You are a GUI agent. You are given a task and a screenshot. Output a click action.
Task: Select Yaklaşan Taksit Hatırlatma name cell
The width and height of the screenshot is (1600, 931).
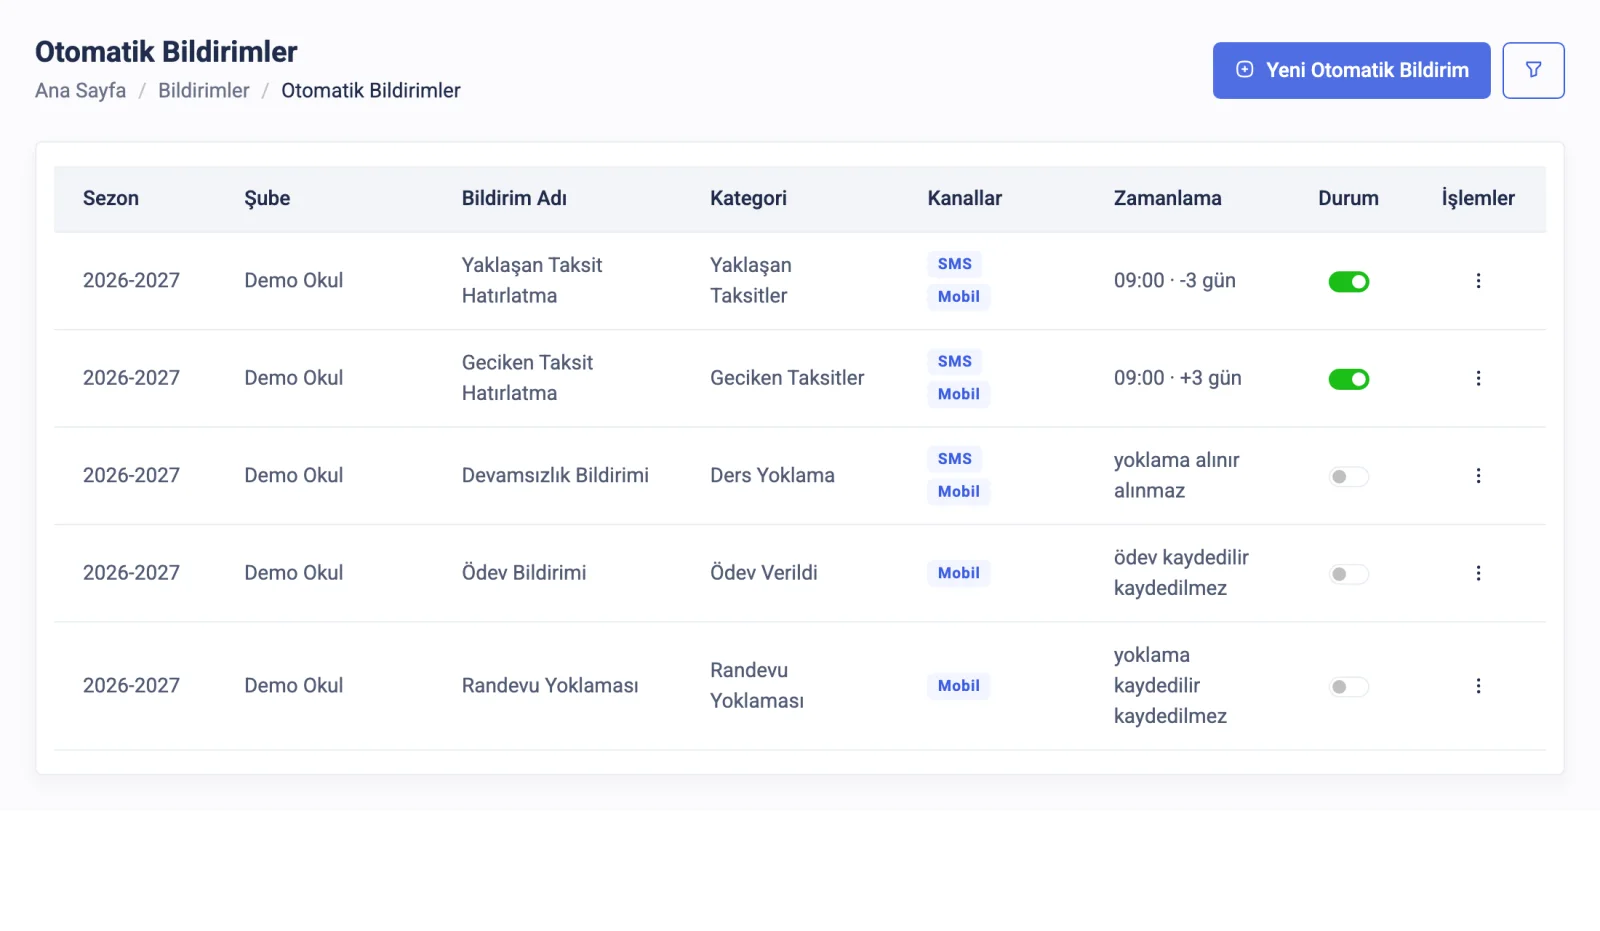click(532, 280)
